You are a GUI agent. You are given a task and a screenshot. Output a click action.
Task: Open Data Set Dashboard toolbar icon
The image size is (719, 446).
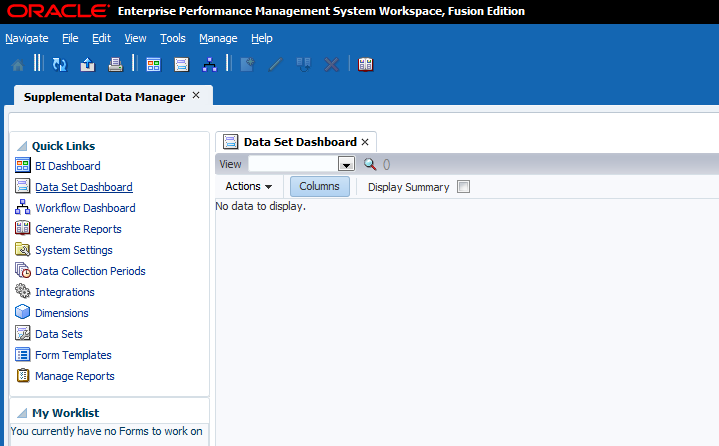click(182, 65)
